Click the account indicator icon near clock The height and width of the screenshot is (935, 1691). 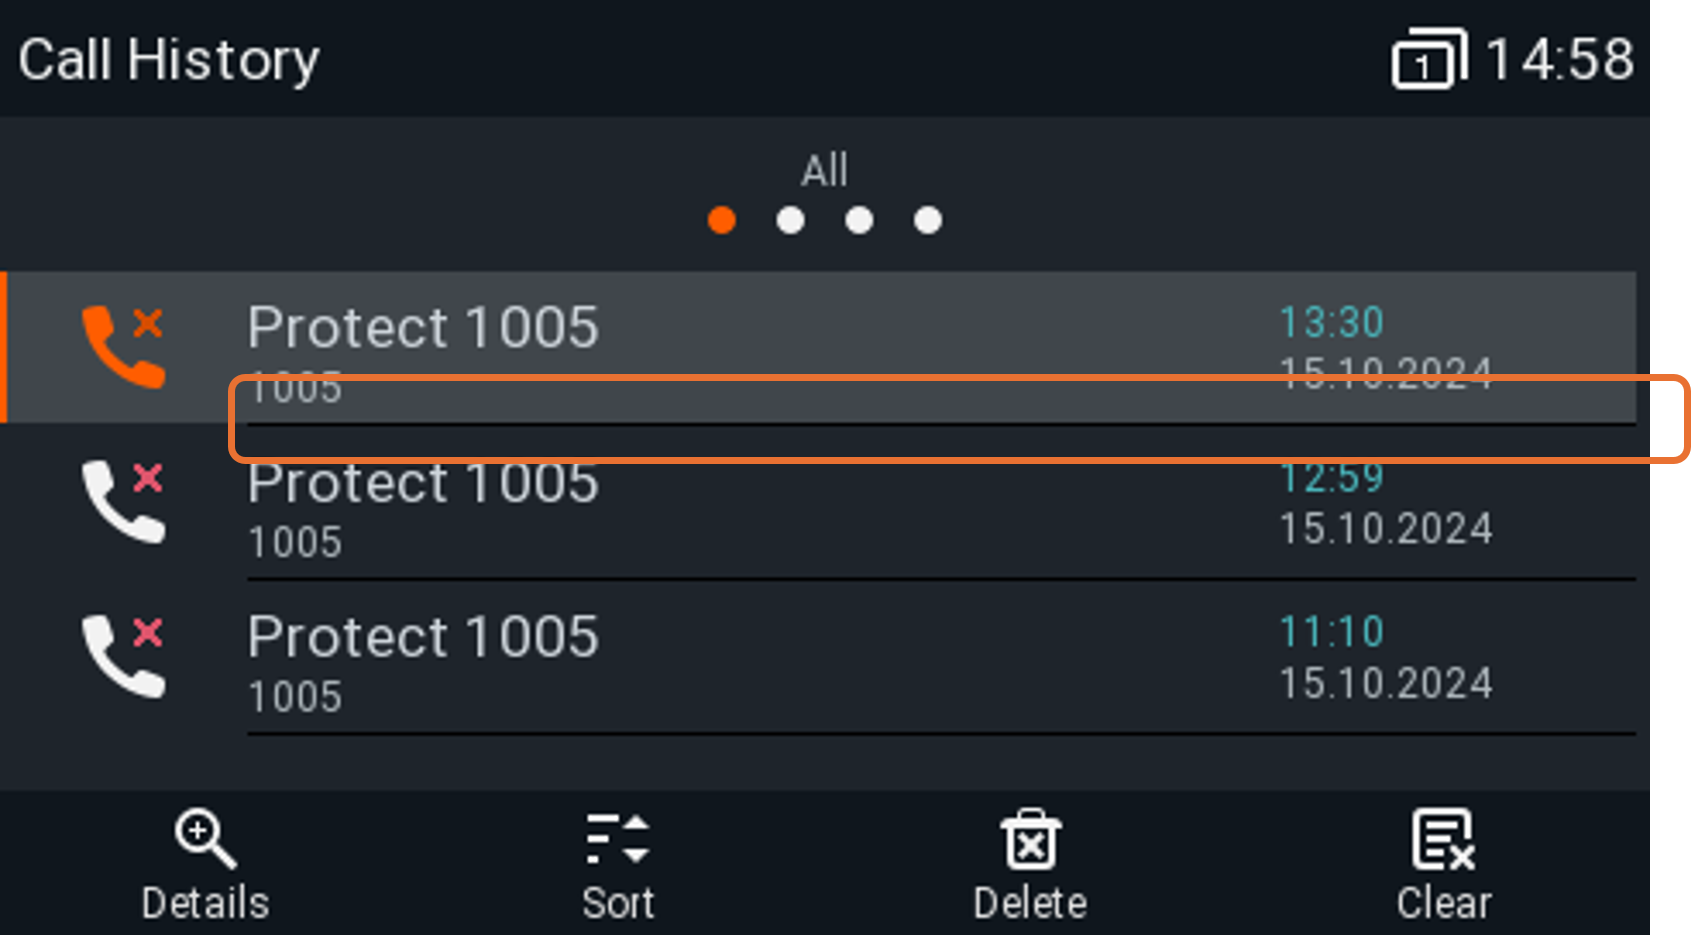1429,60
